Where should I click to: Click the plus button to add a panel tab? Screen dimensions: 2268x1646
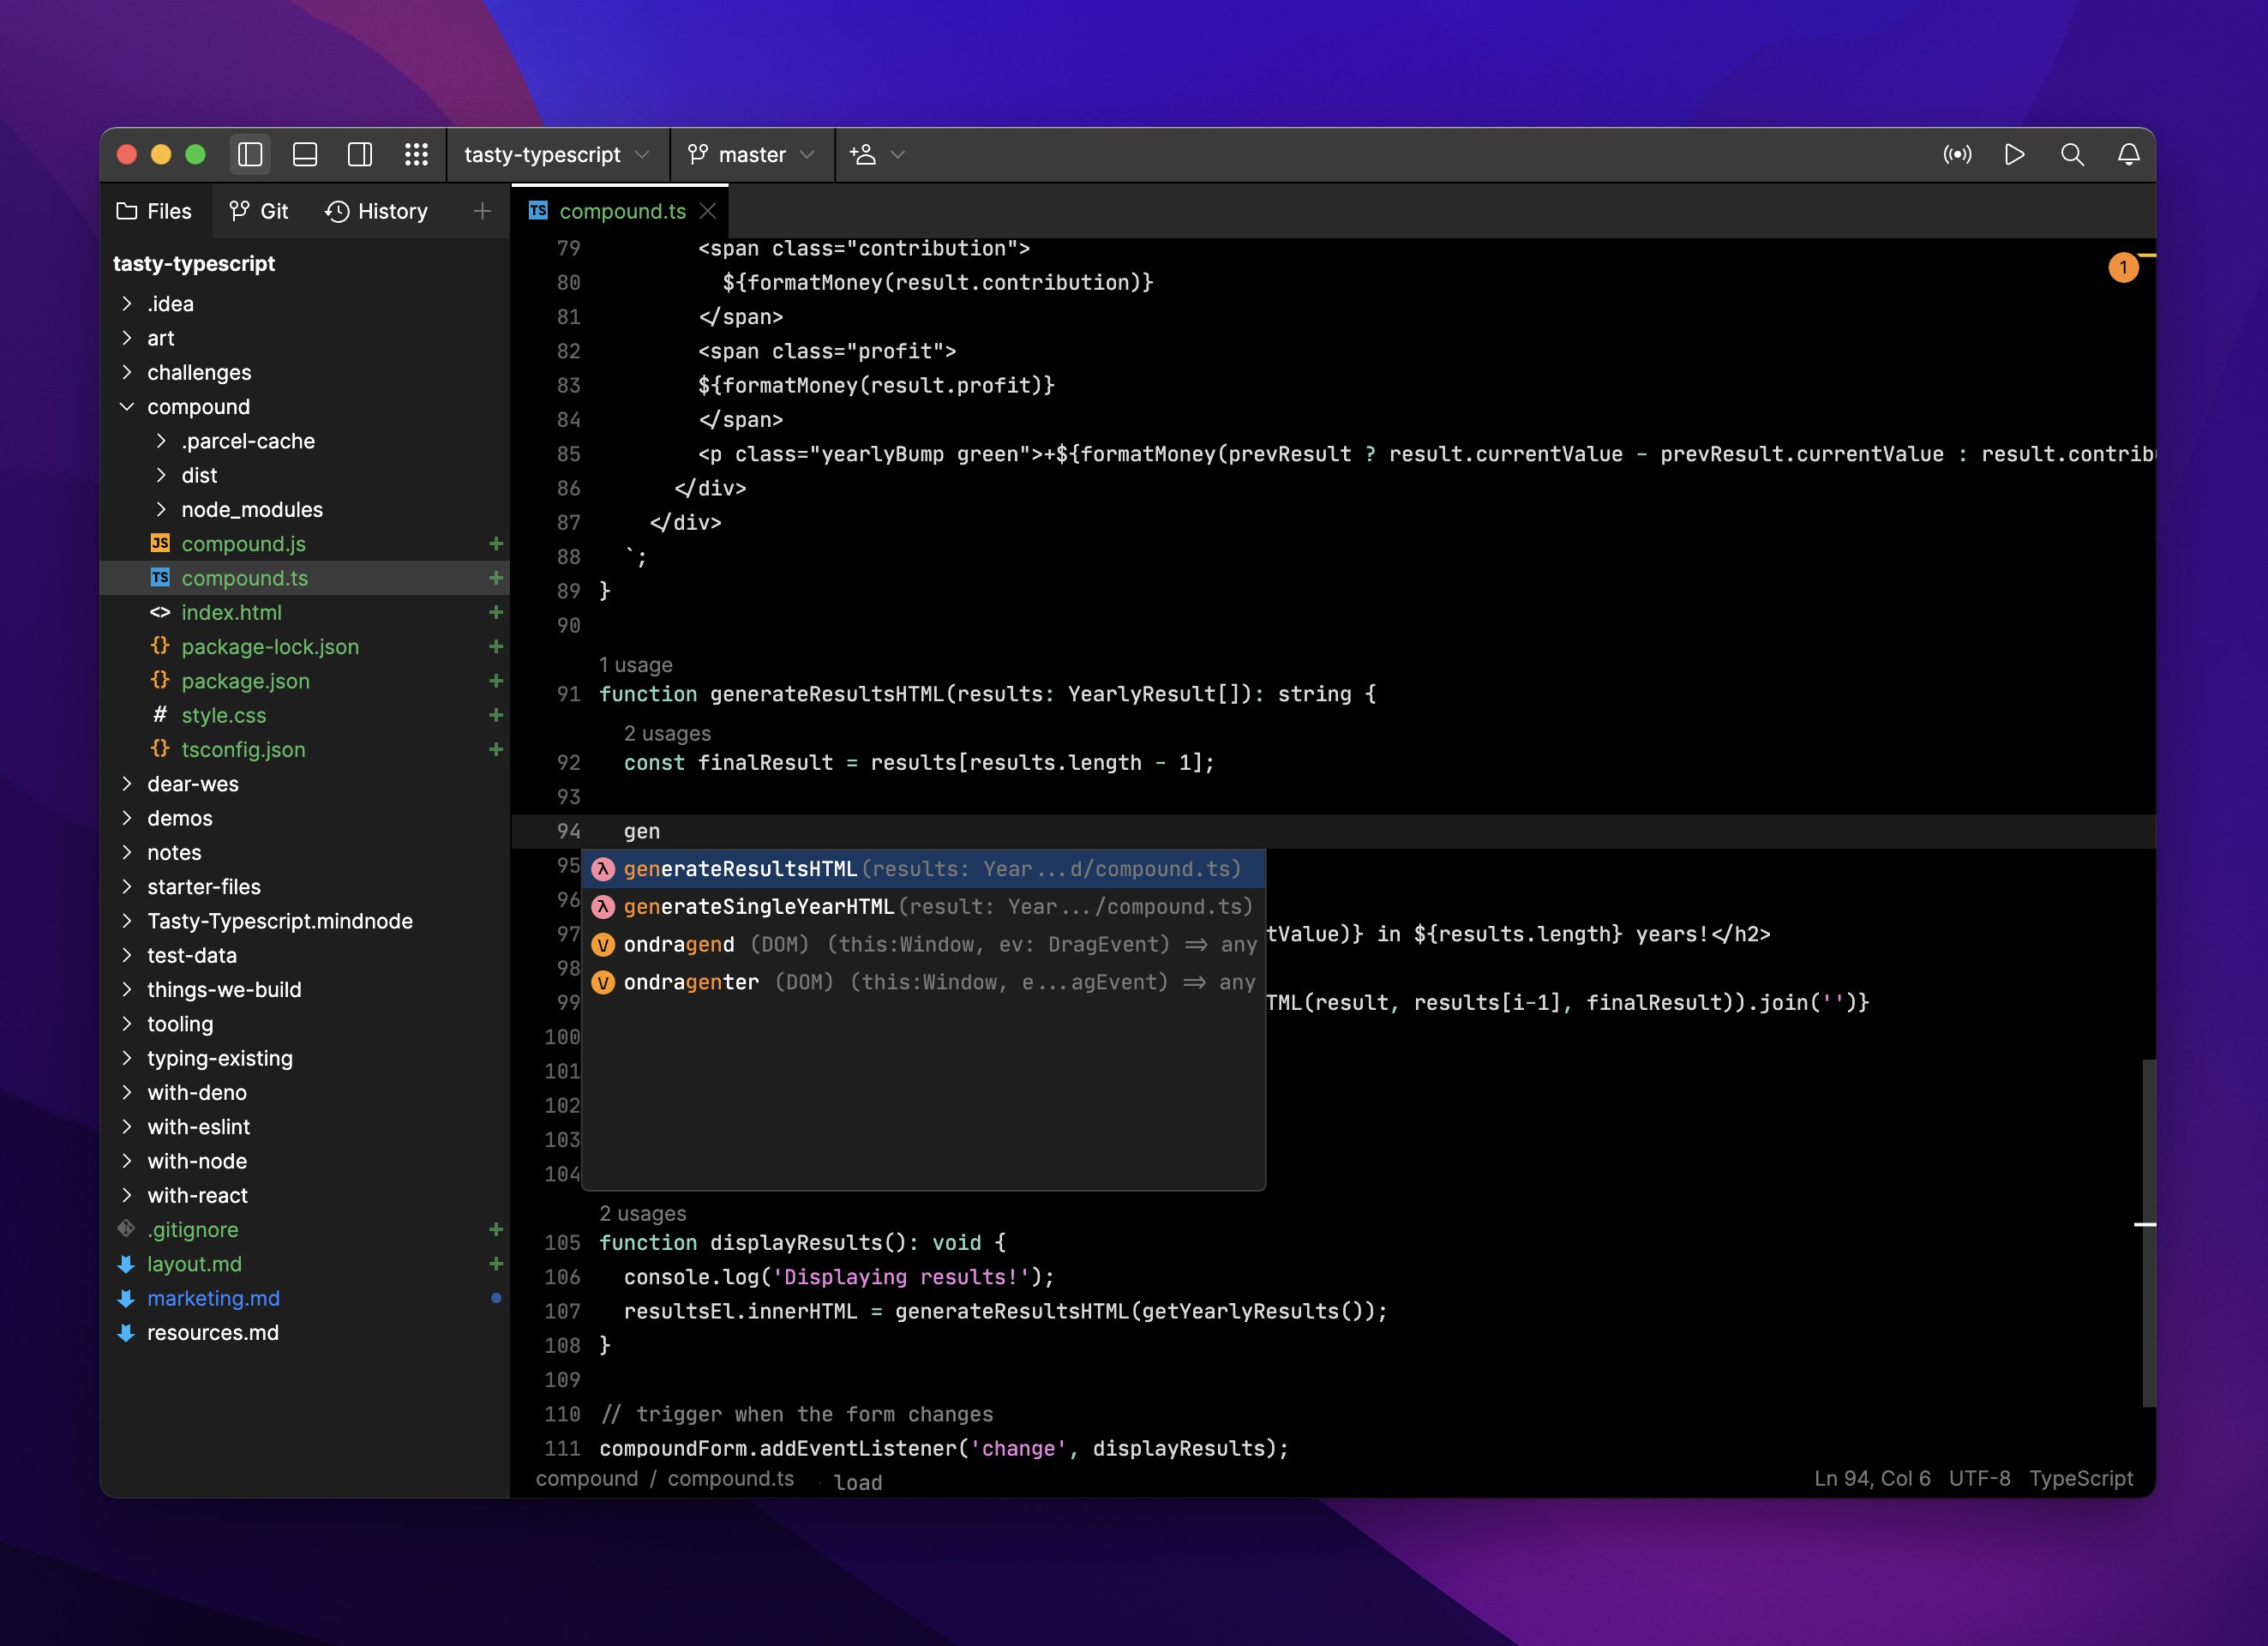click(x=481, y=211)
